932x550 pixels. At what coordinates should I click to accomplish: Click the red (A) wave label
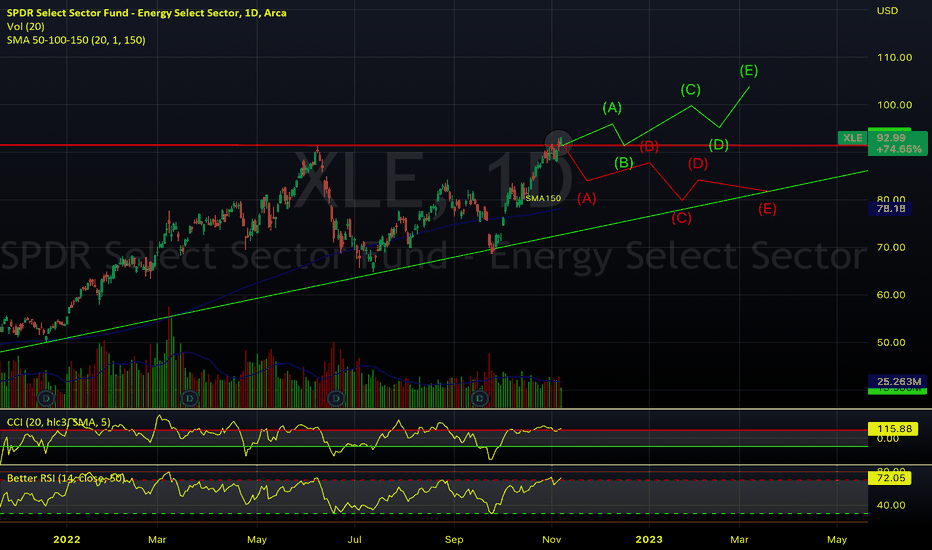click(x=587, y=198)
